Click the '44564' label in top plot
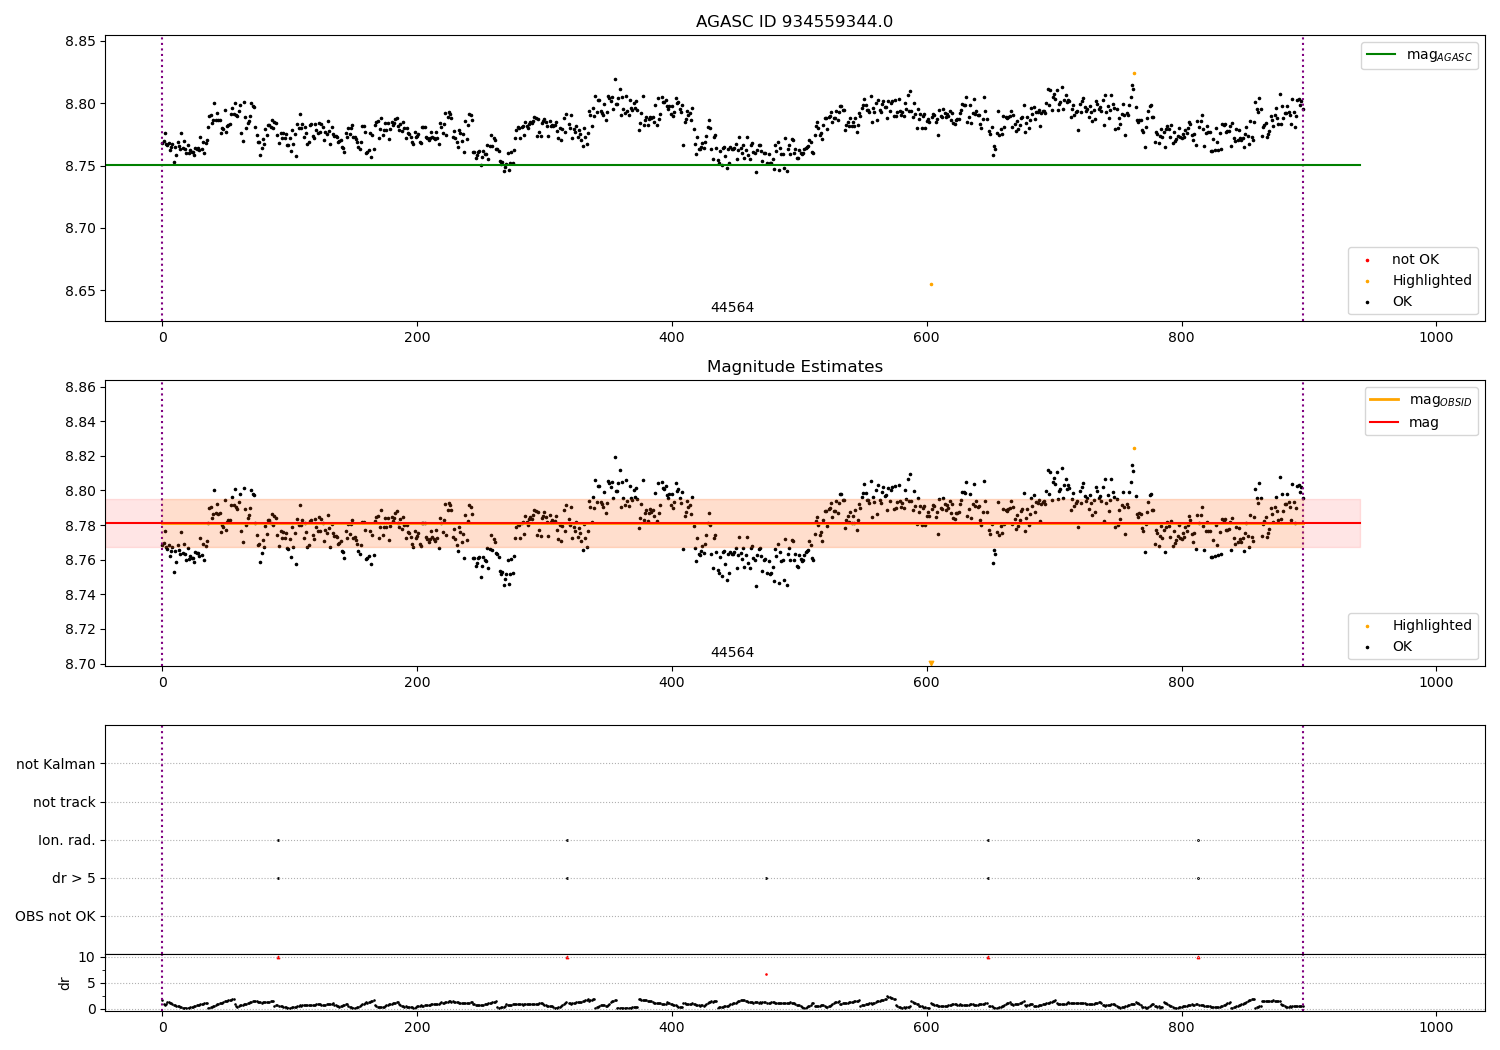This screenshot has height=1050, width=1500. point(732,308)
